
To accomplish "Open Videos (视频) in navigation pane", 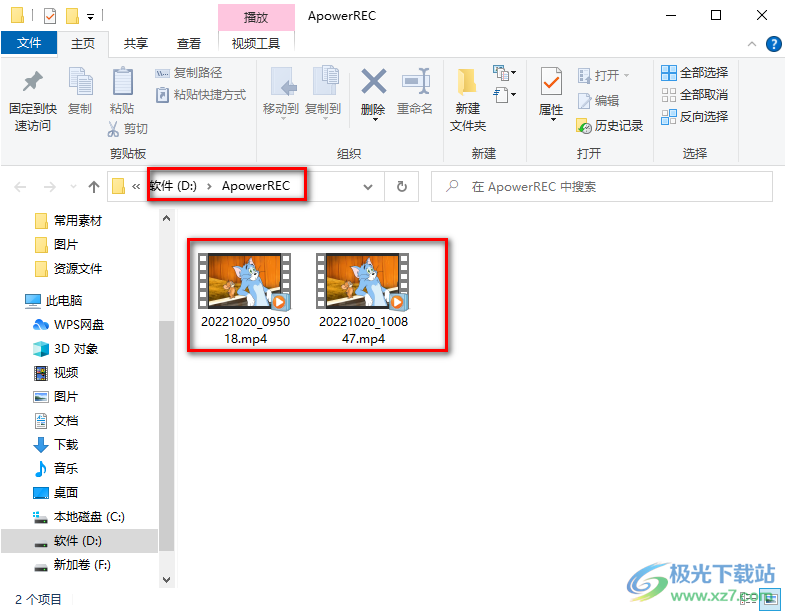I will [56, 373].
